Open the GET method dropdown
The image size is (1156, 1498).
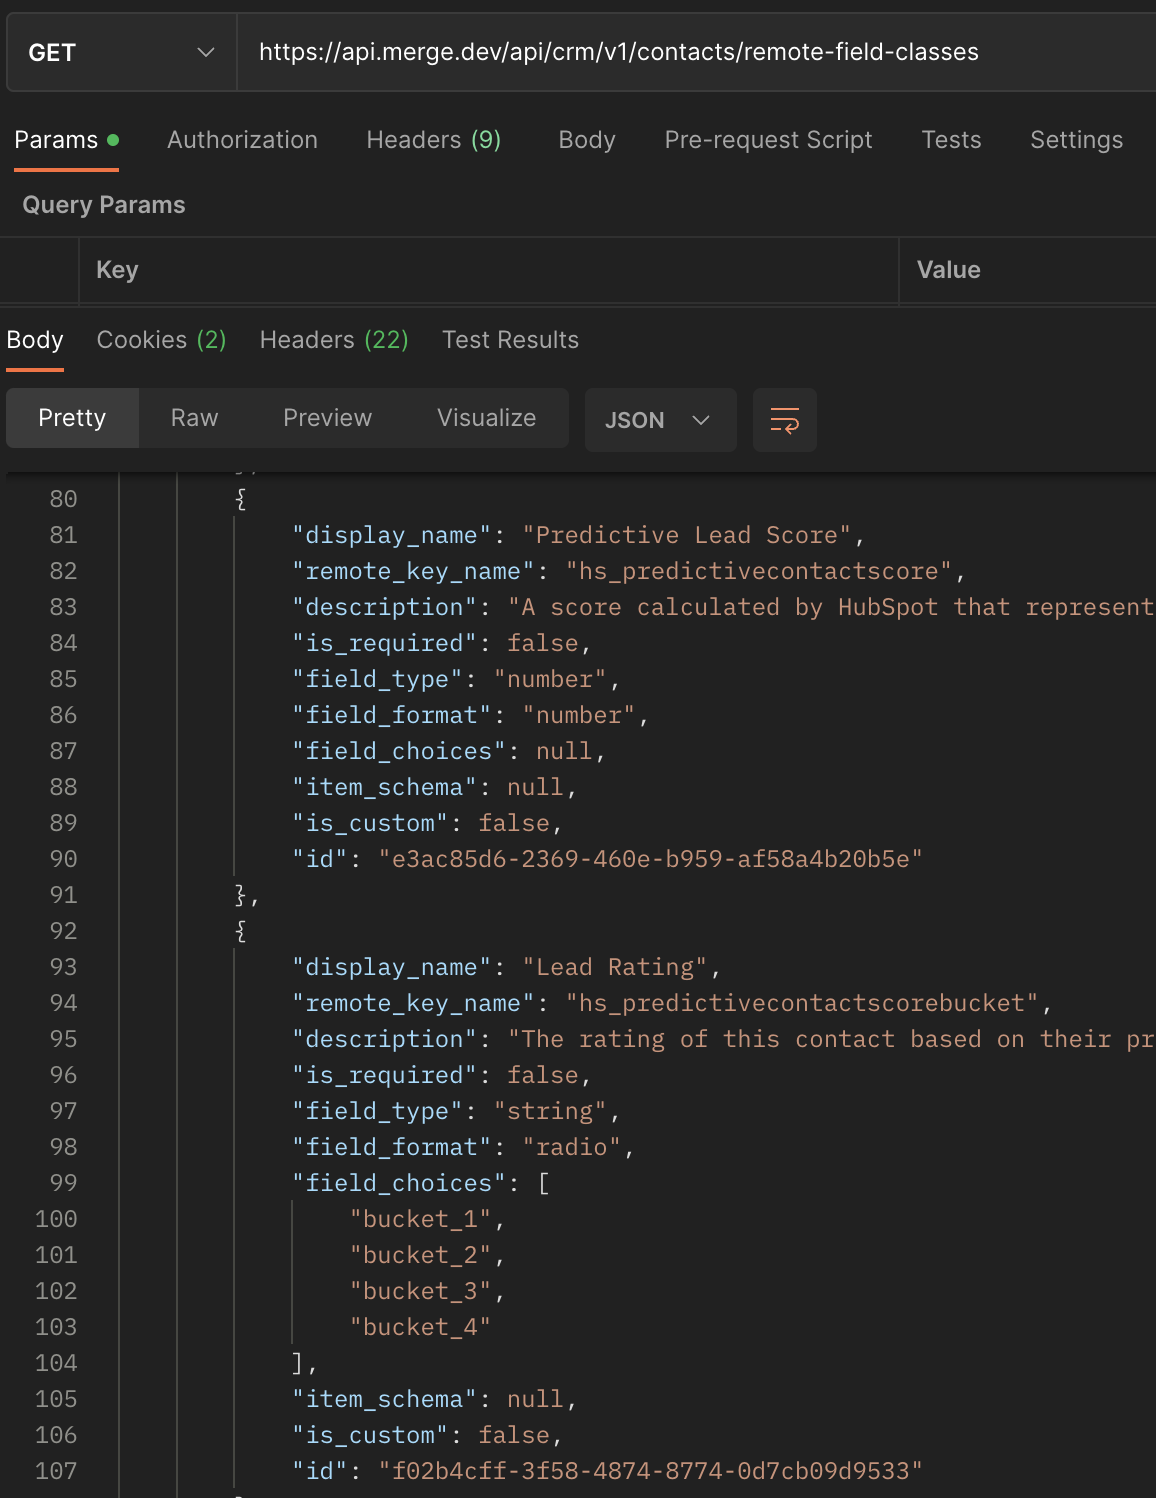coord(121,53)
